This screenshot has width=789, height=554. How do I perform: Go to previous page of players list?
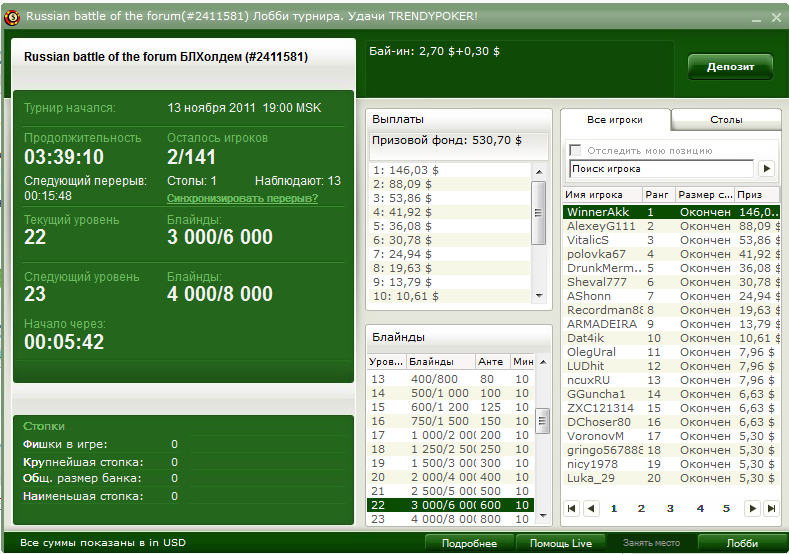[591, 509]
